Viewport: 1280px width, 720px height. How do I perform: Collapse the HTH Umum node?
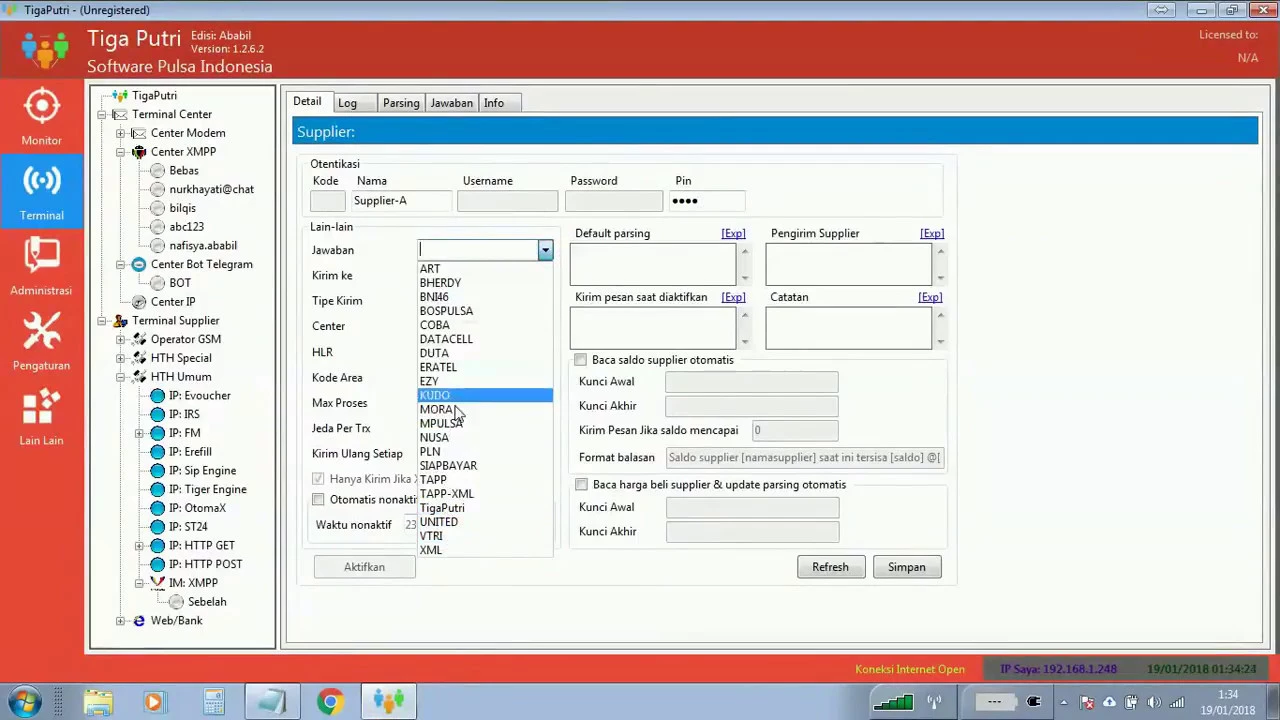pyautogui.click(x=120, y=377)
